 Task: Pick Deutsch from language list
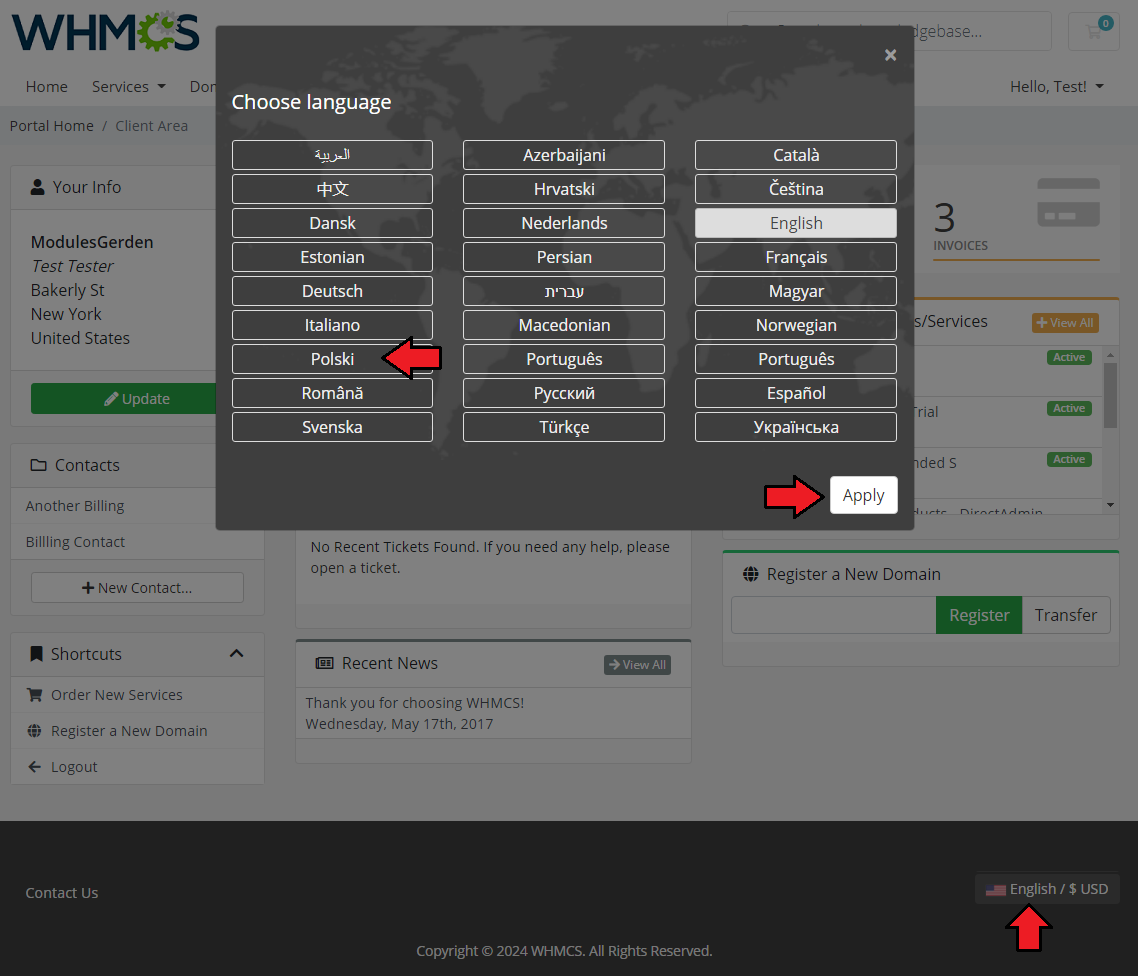332,291
